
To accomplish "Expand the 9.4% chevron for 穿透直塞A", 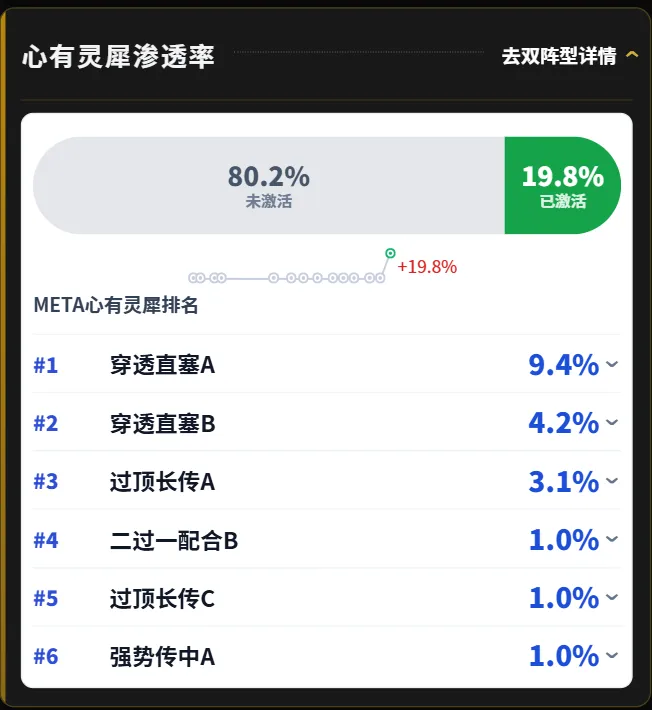I will point(612,364).
